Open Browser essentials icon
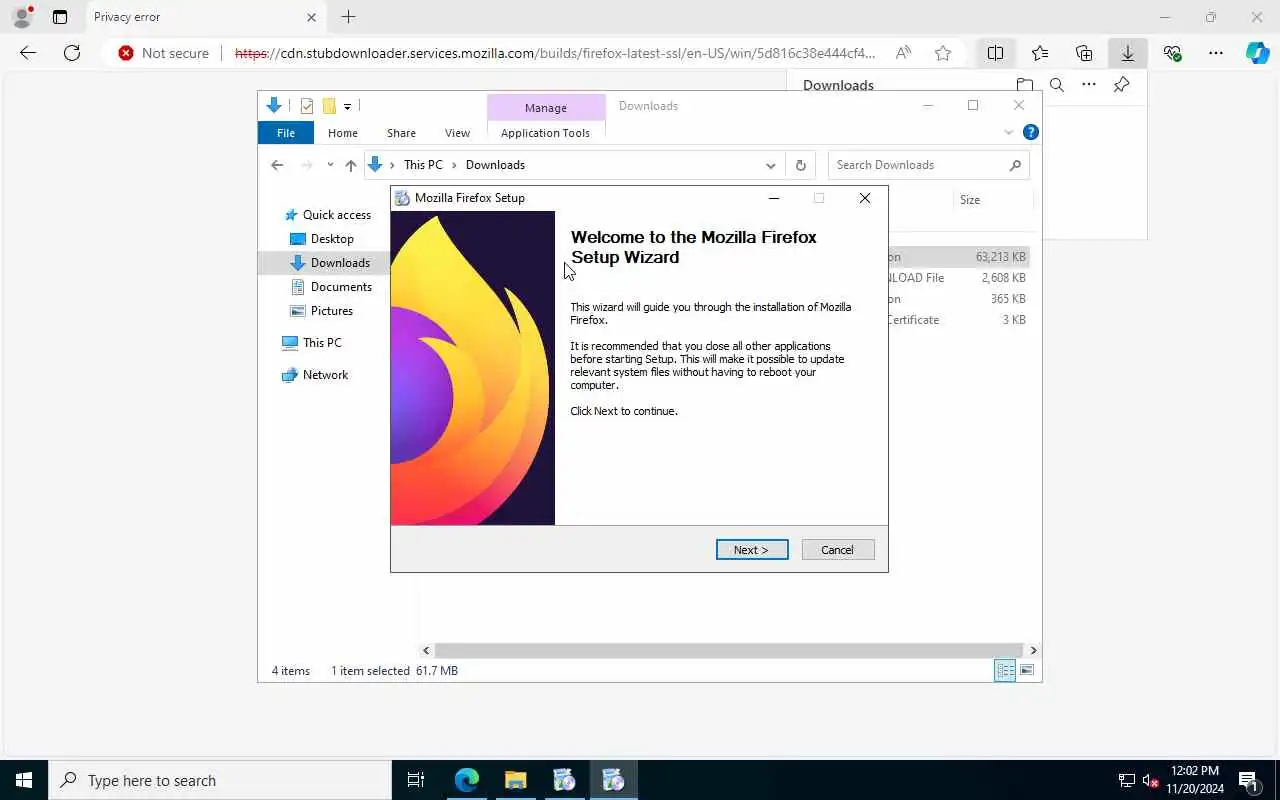This screenshot has width=1280, height=800. [x=1172, y=53]
